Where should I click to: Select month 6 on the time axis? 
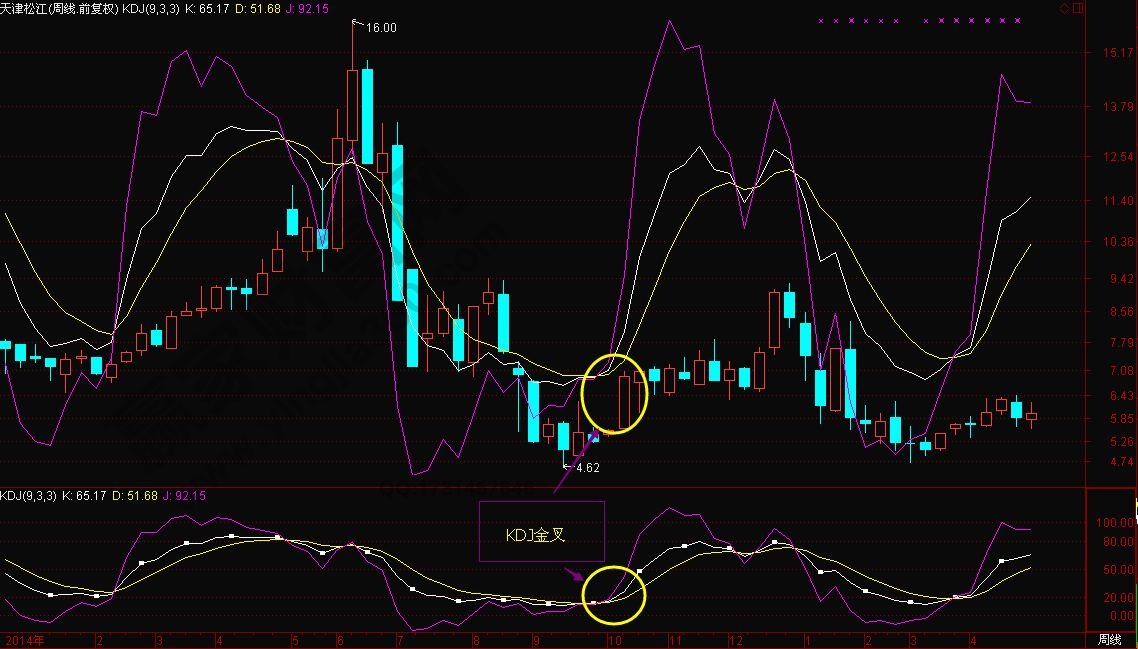coord(340,639)
